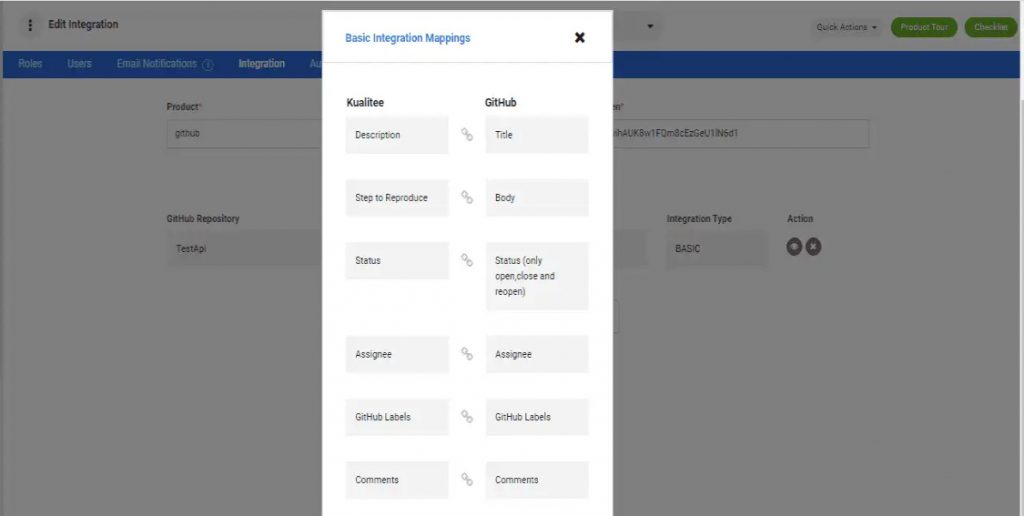Click link icon beside Description mapping
Image resolution: width=1024 pixels, height=516 pixels.
pos(467,135)
